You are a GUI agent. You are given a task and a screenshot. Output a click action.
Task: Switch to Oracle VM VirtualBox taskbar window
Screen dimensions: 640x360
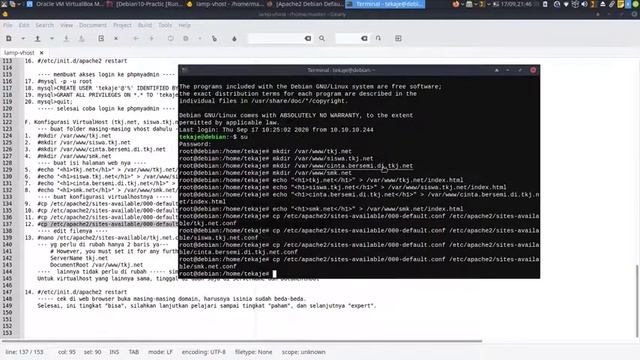65,4
